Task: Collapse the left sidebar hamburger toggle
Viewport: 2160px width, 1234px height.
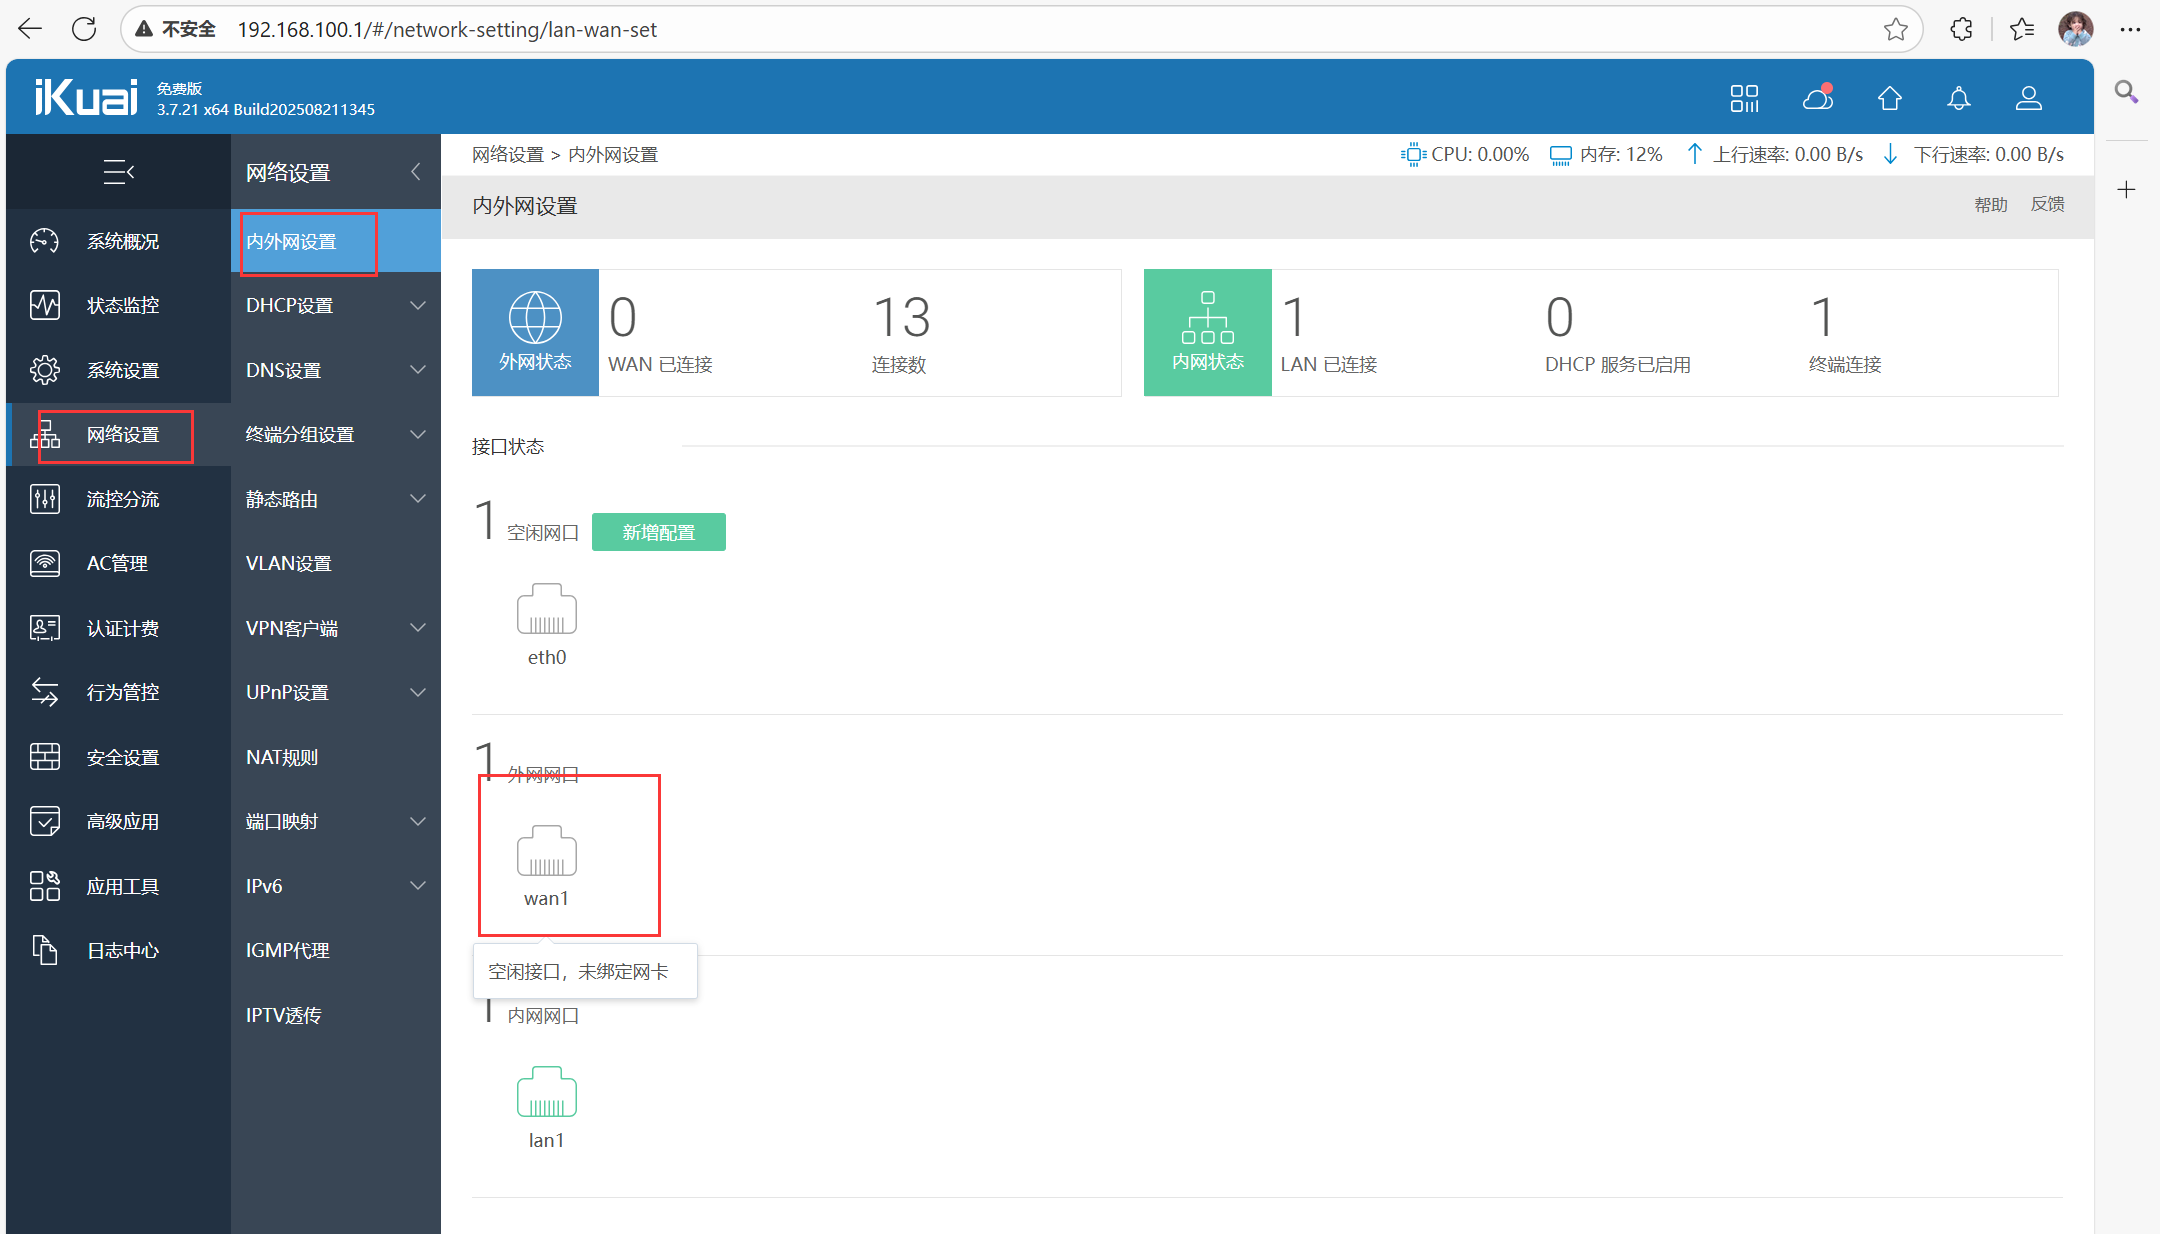Action: tap(118, 172)
